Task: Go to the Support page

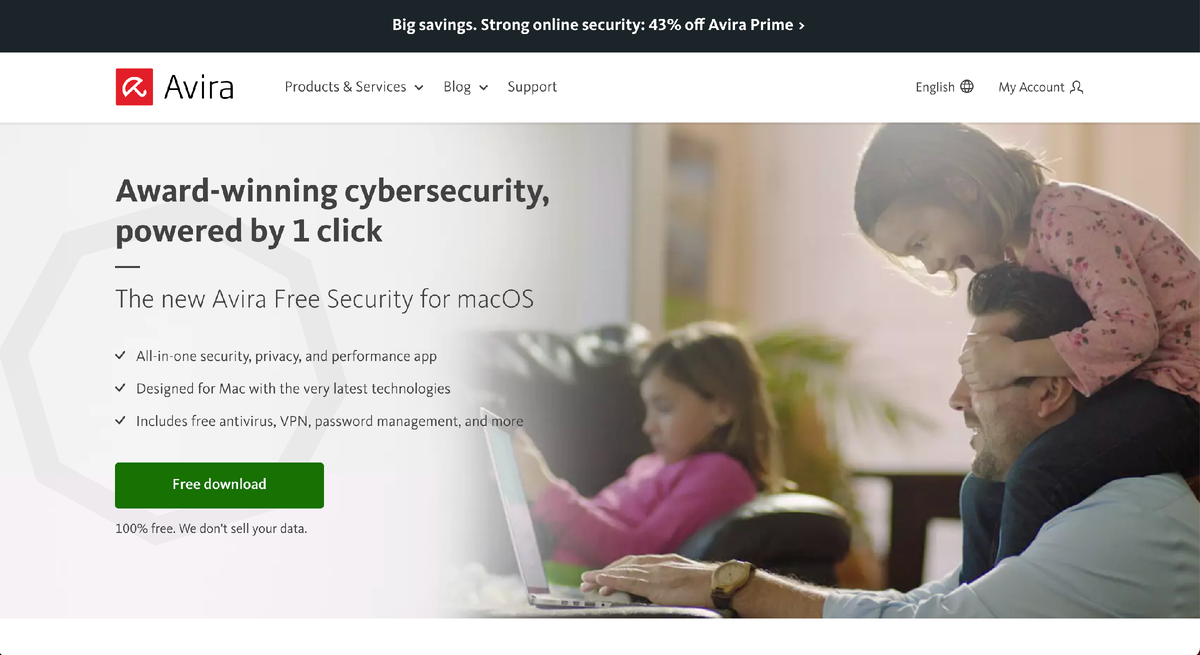Action: tap(532, 87)
